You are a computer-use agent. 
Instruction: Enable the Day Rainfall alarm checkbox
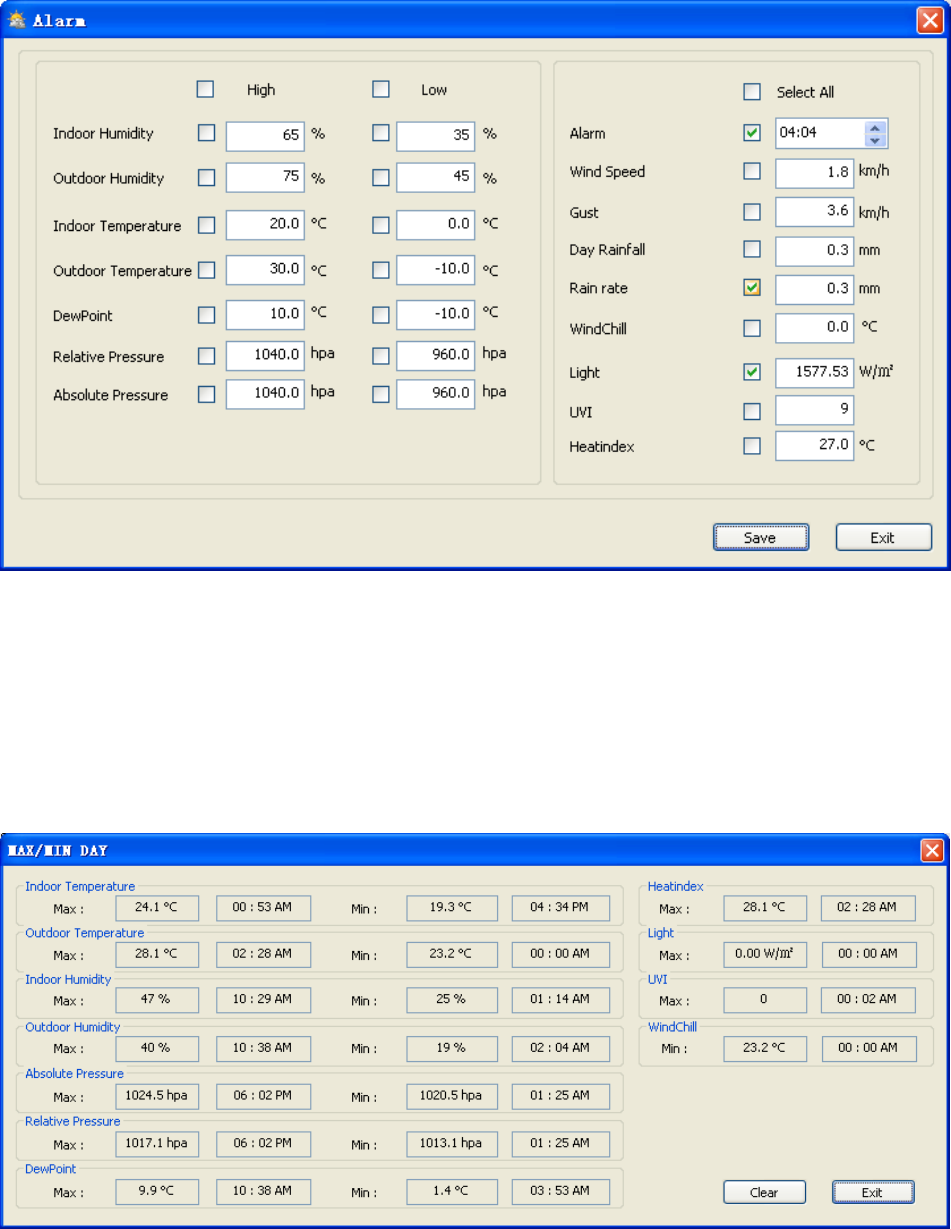point(752,249)
